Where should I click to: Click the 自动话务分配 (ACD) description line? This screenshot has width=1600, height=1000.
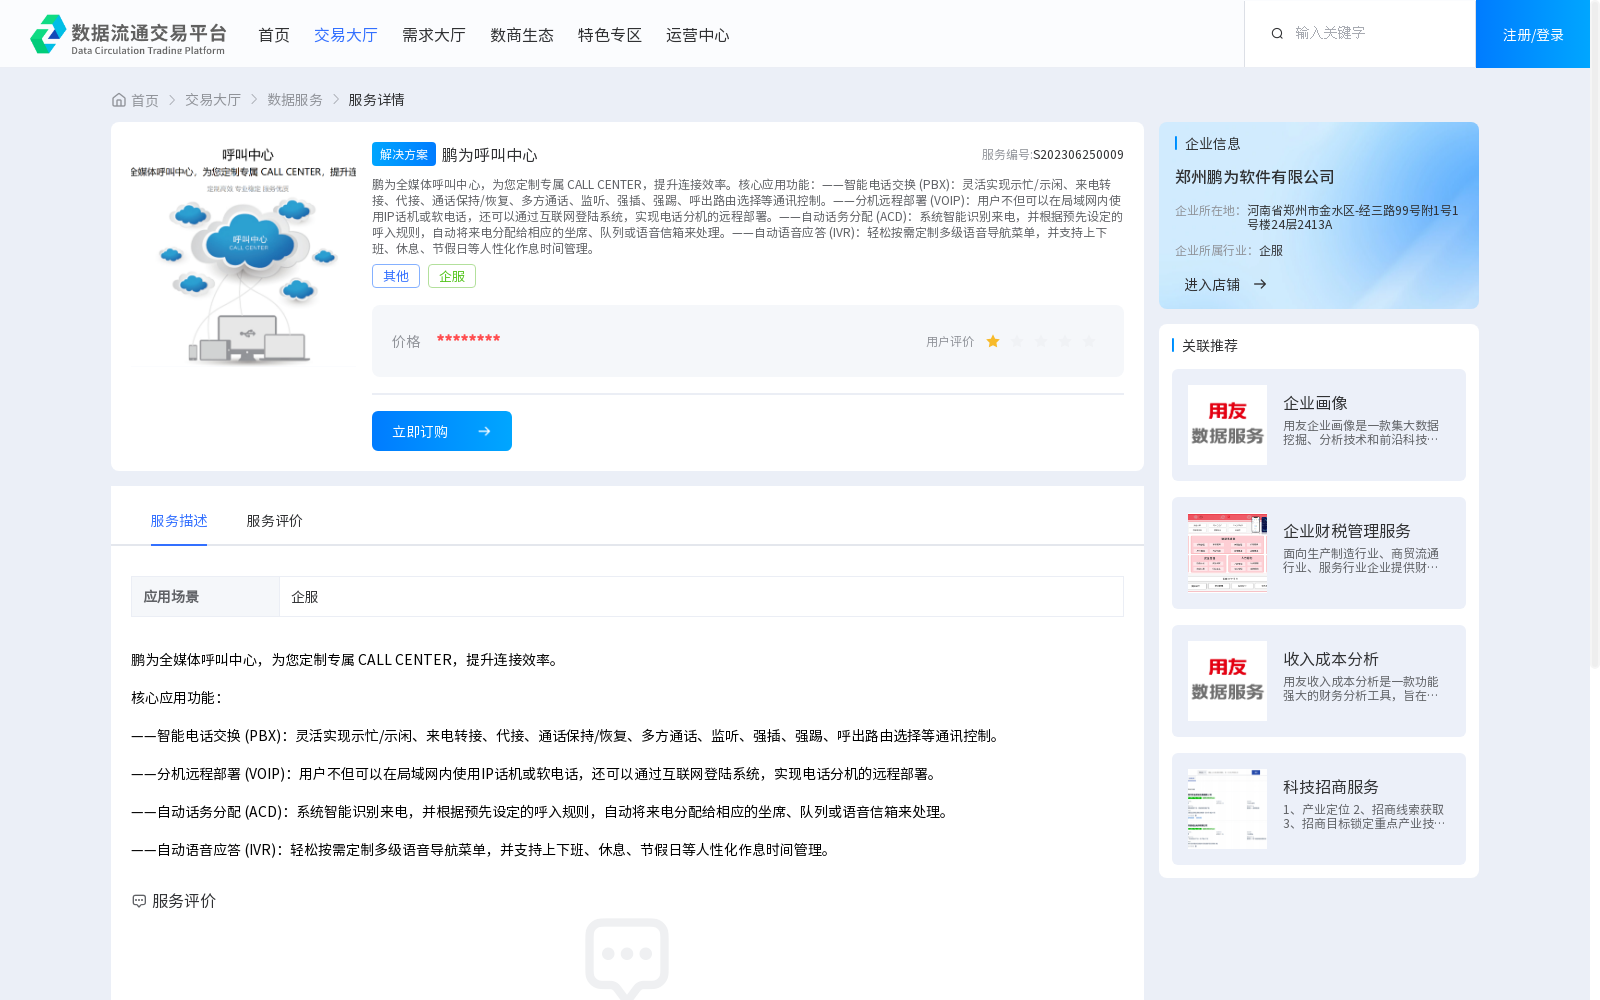[x=542, y=812]
